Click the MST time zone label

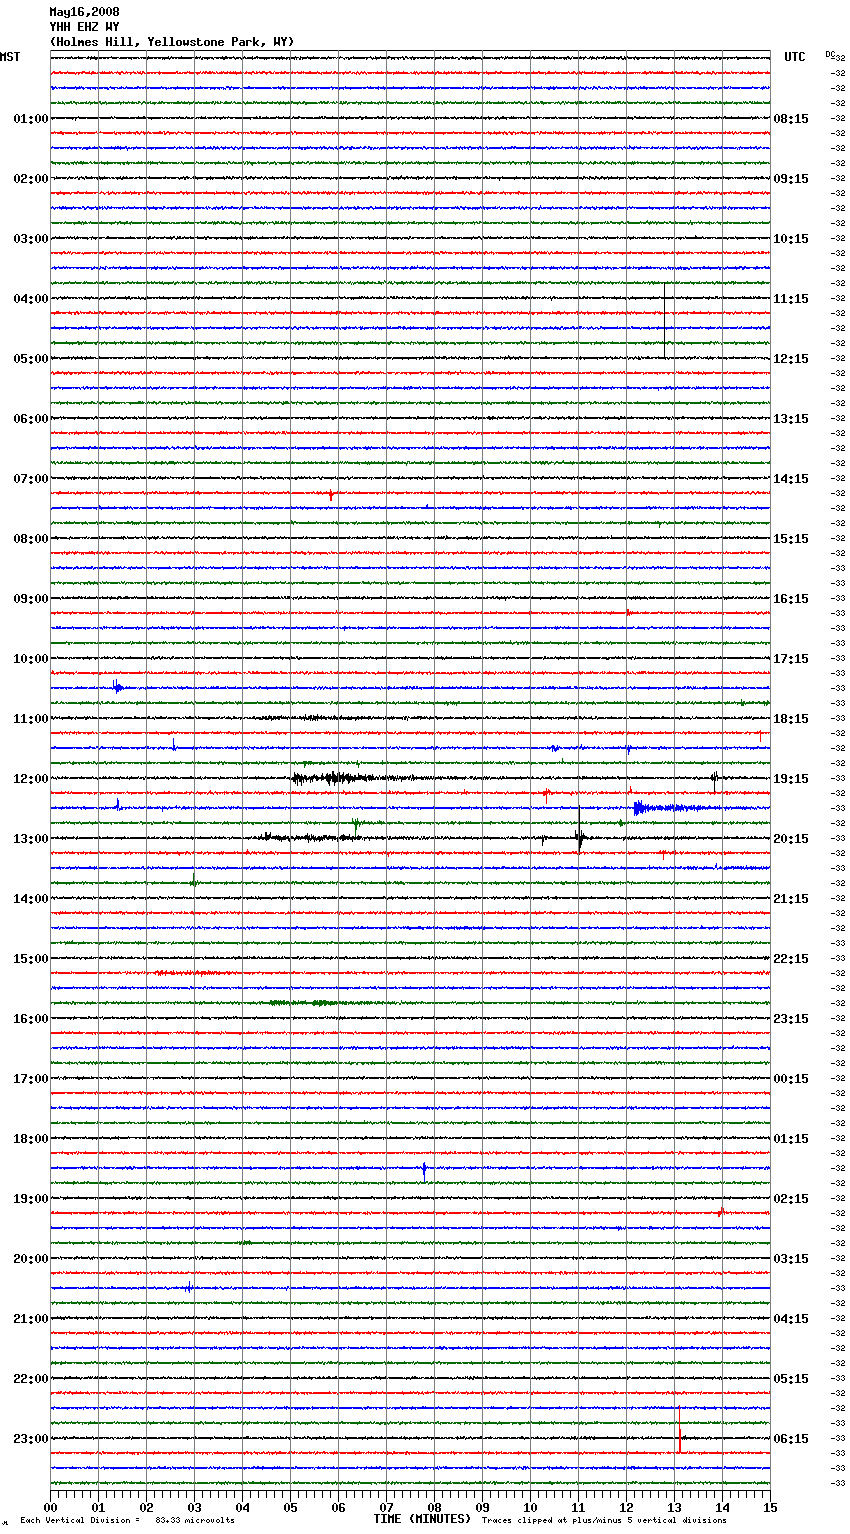click(10, 57)
